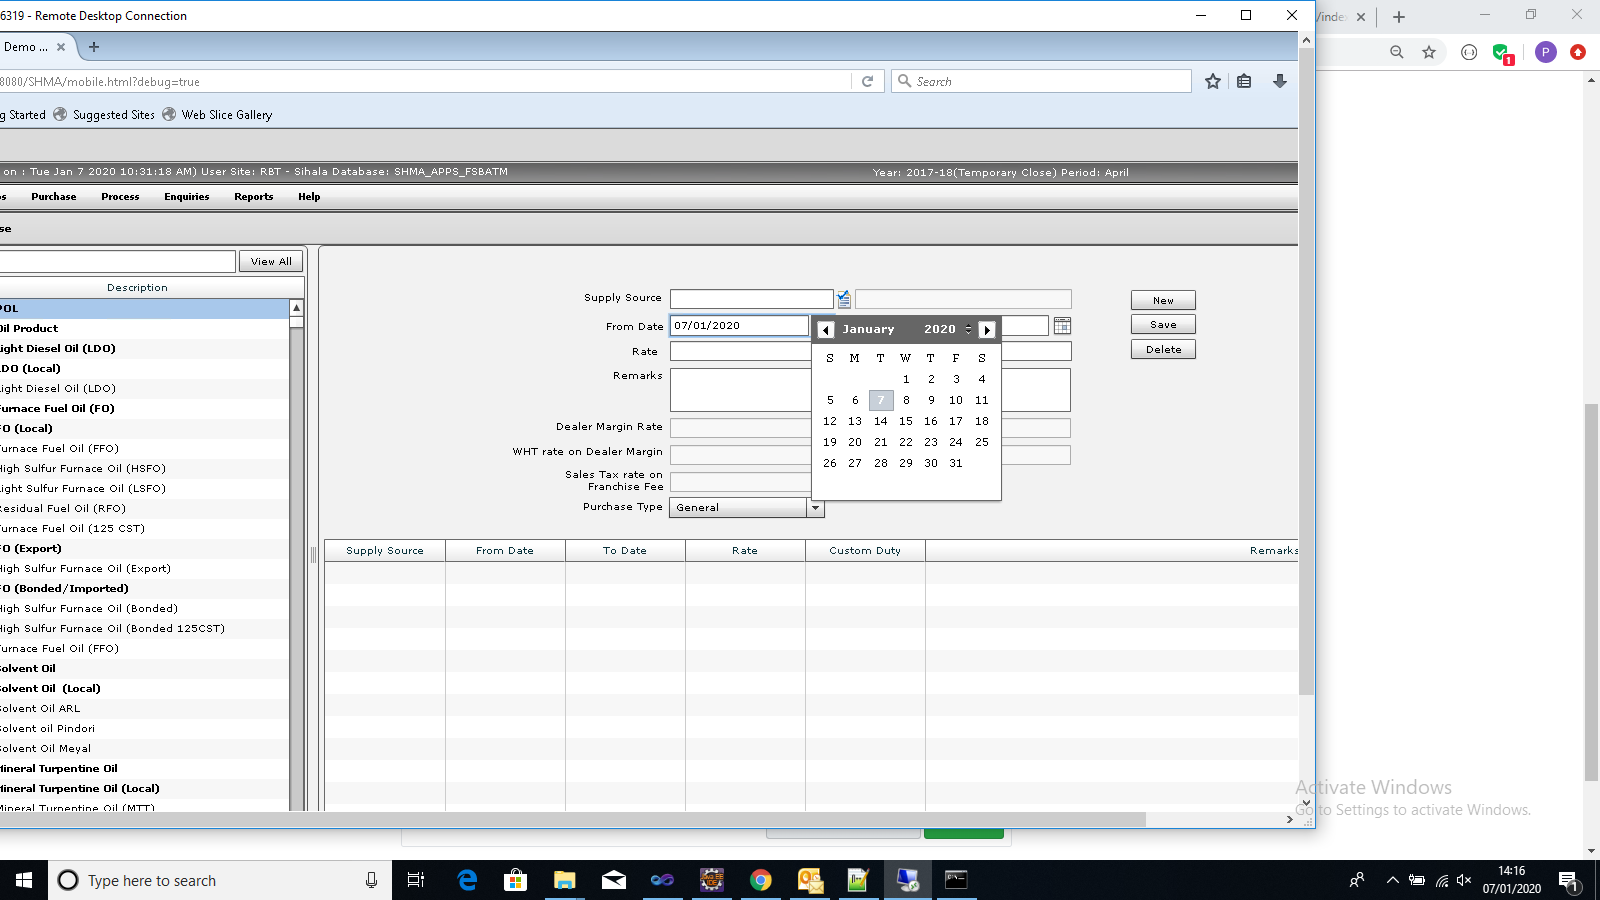1600x900 pixels.
Task: Select January 31 in the calendar
Action: tap(956, 463)
